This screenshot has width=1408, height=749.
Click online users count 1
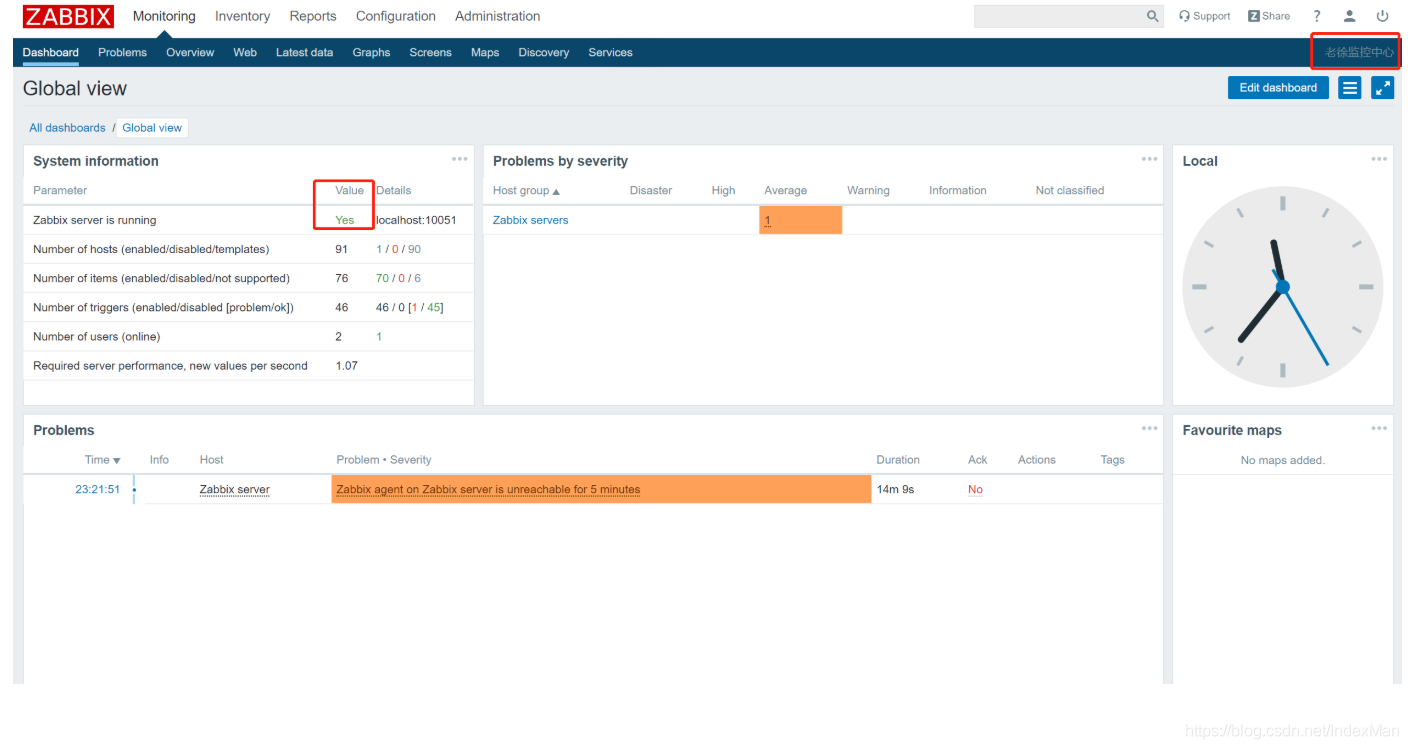(x=379, y=337)
